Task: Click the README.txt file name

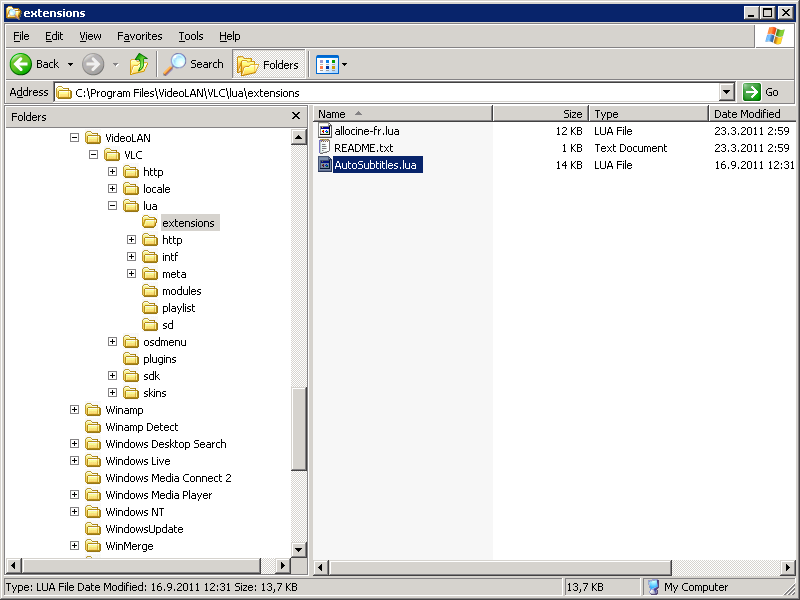Action: click(x=364, y=148)
